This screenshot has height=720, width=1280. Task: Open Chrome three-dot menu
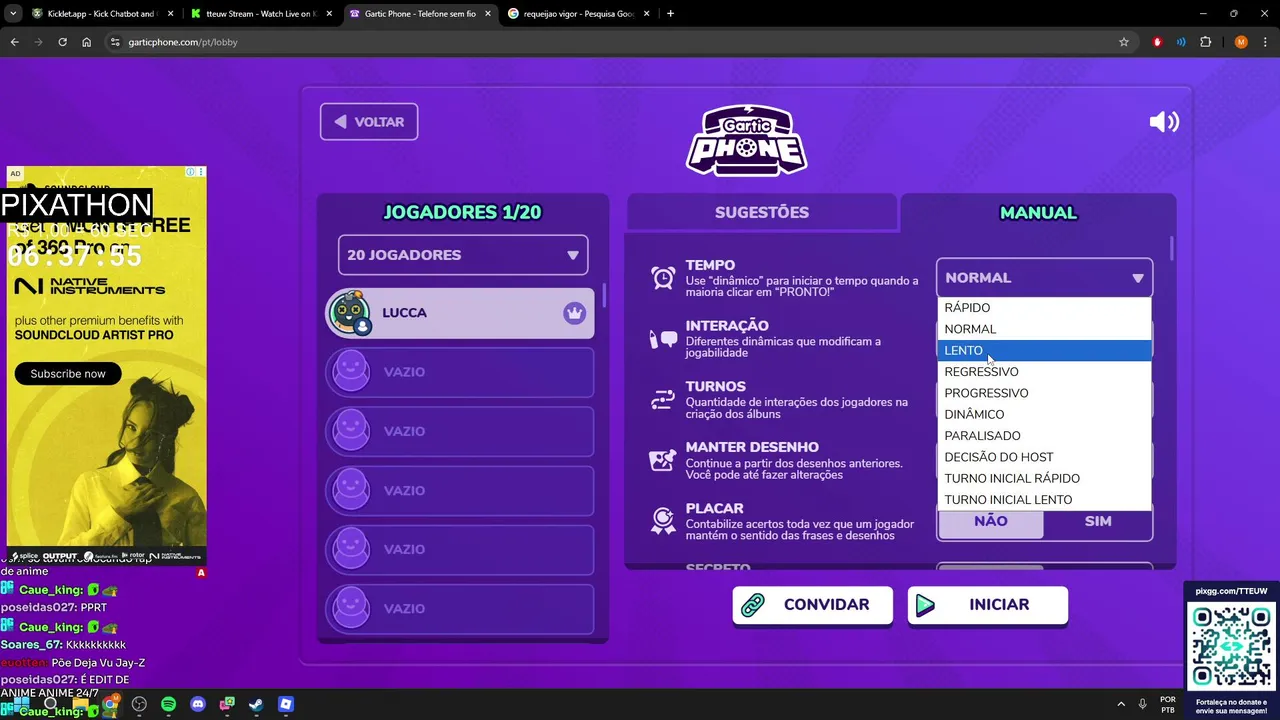(x=1265, y=42)
